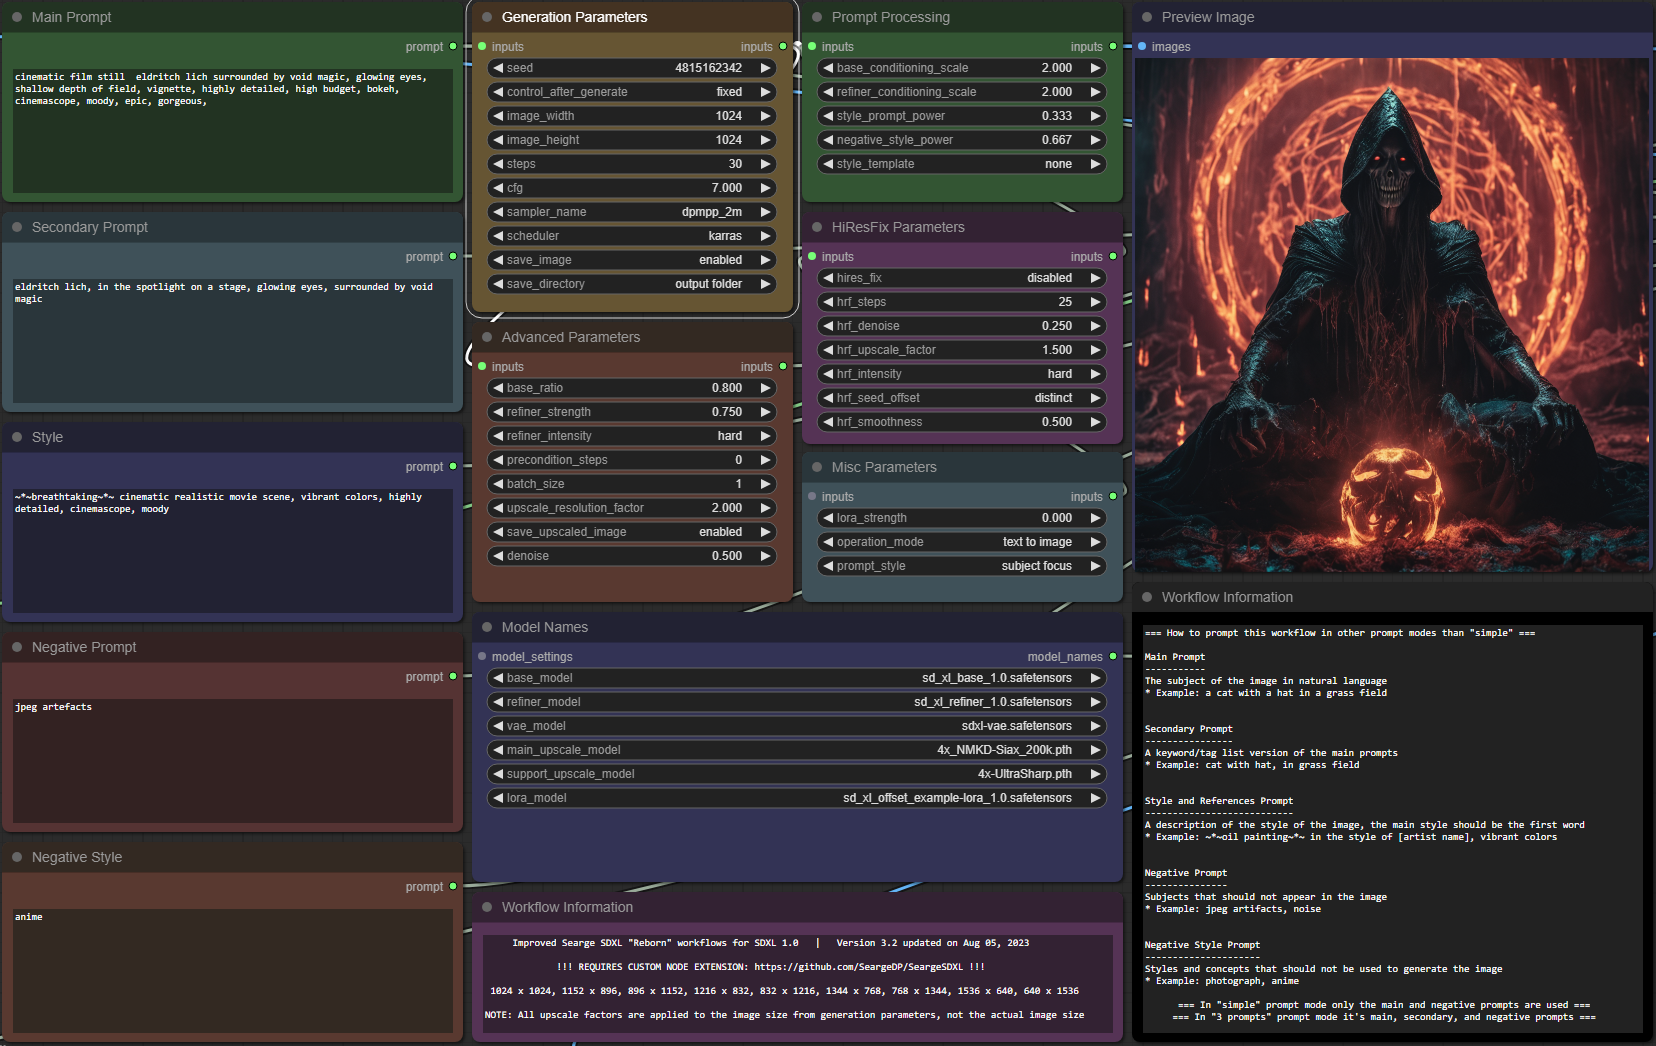Open the lora_model selector
The width and height of the screenshot is (1656, 1046).
[797, 798]
